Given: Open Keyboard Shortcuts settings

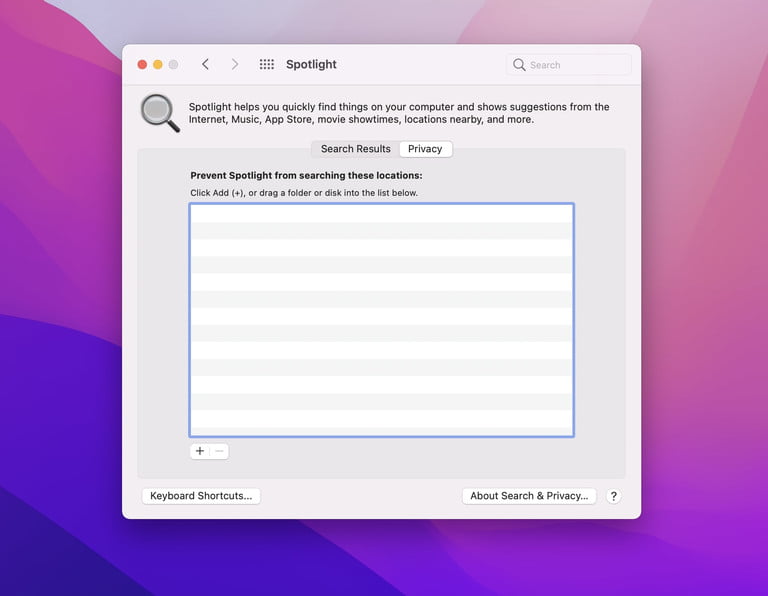Looking at the screenshot, I should (x=201, y=496).
